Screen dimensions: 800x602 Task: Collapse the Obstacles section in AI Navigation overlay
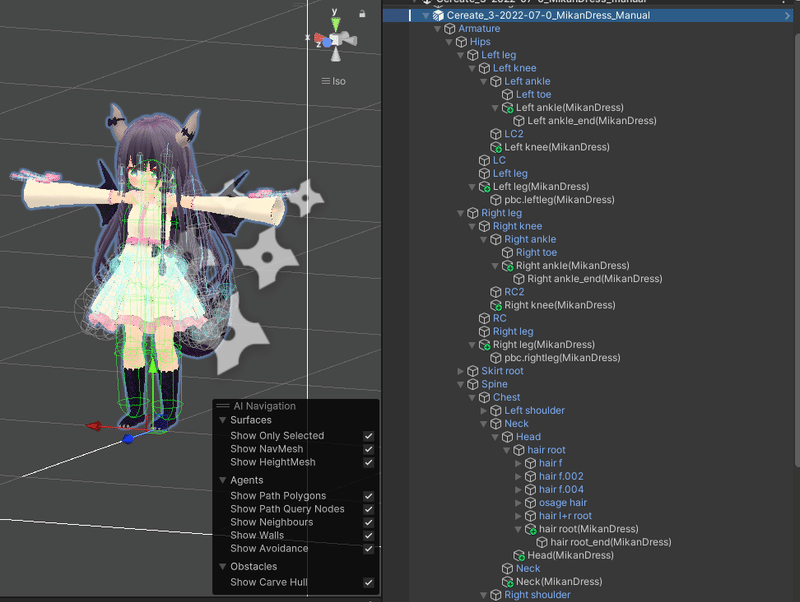point(222,566)
